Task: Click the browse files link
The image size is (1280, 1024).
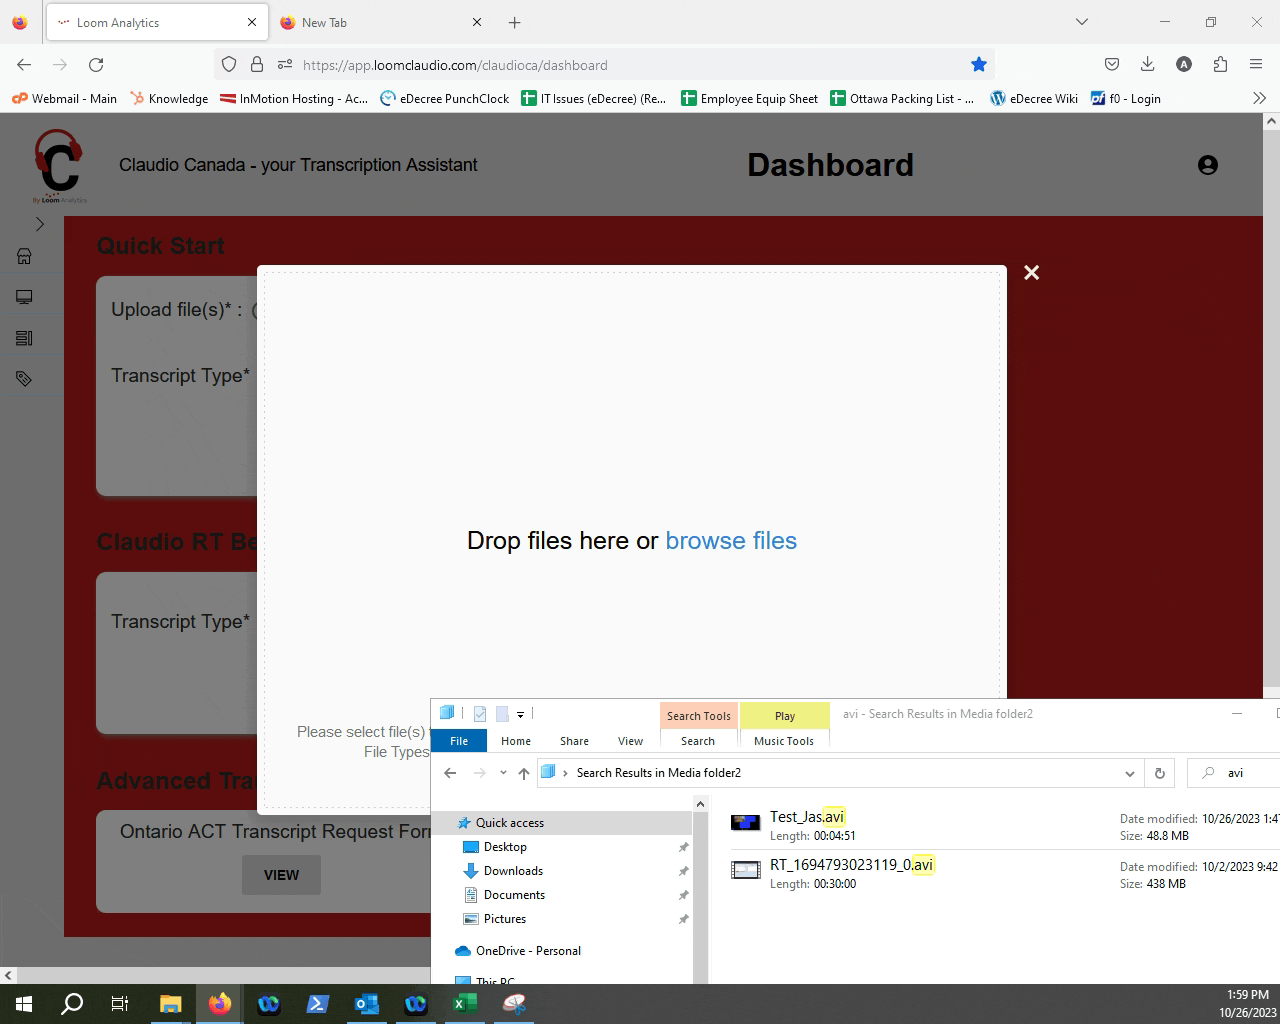Action: pyautogui.click(x=731, y=541)
